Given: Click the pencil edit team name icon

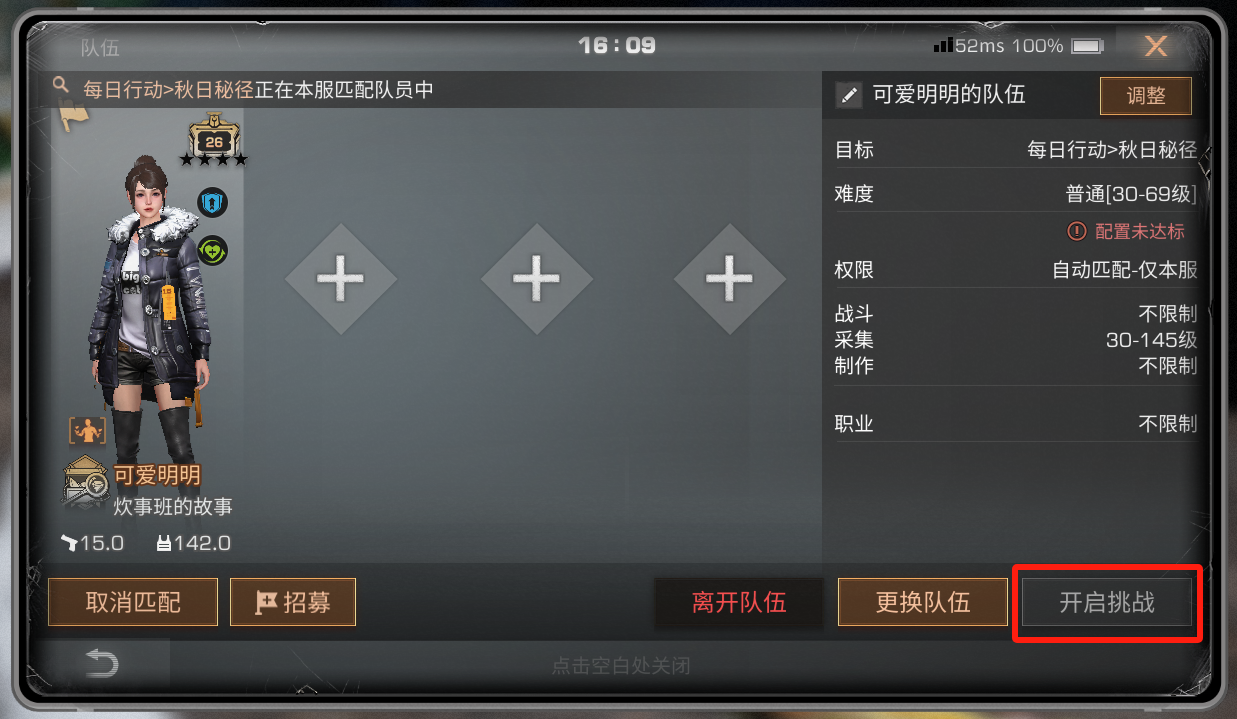Looking at the screenshot, I should 848,95.
